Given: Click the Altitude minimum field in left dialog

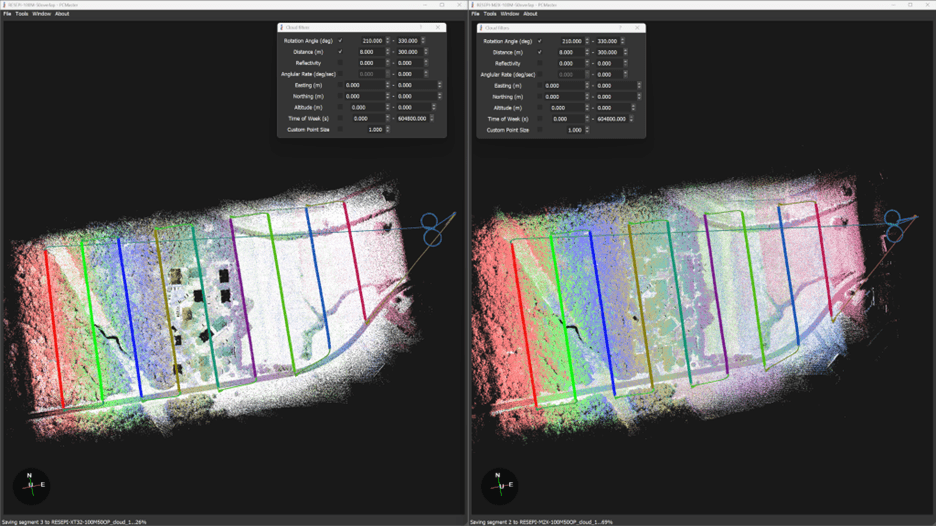Looking at the screenshot, I should click(x=360, y=108).
